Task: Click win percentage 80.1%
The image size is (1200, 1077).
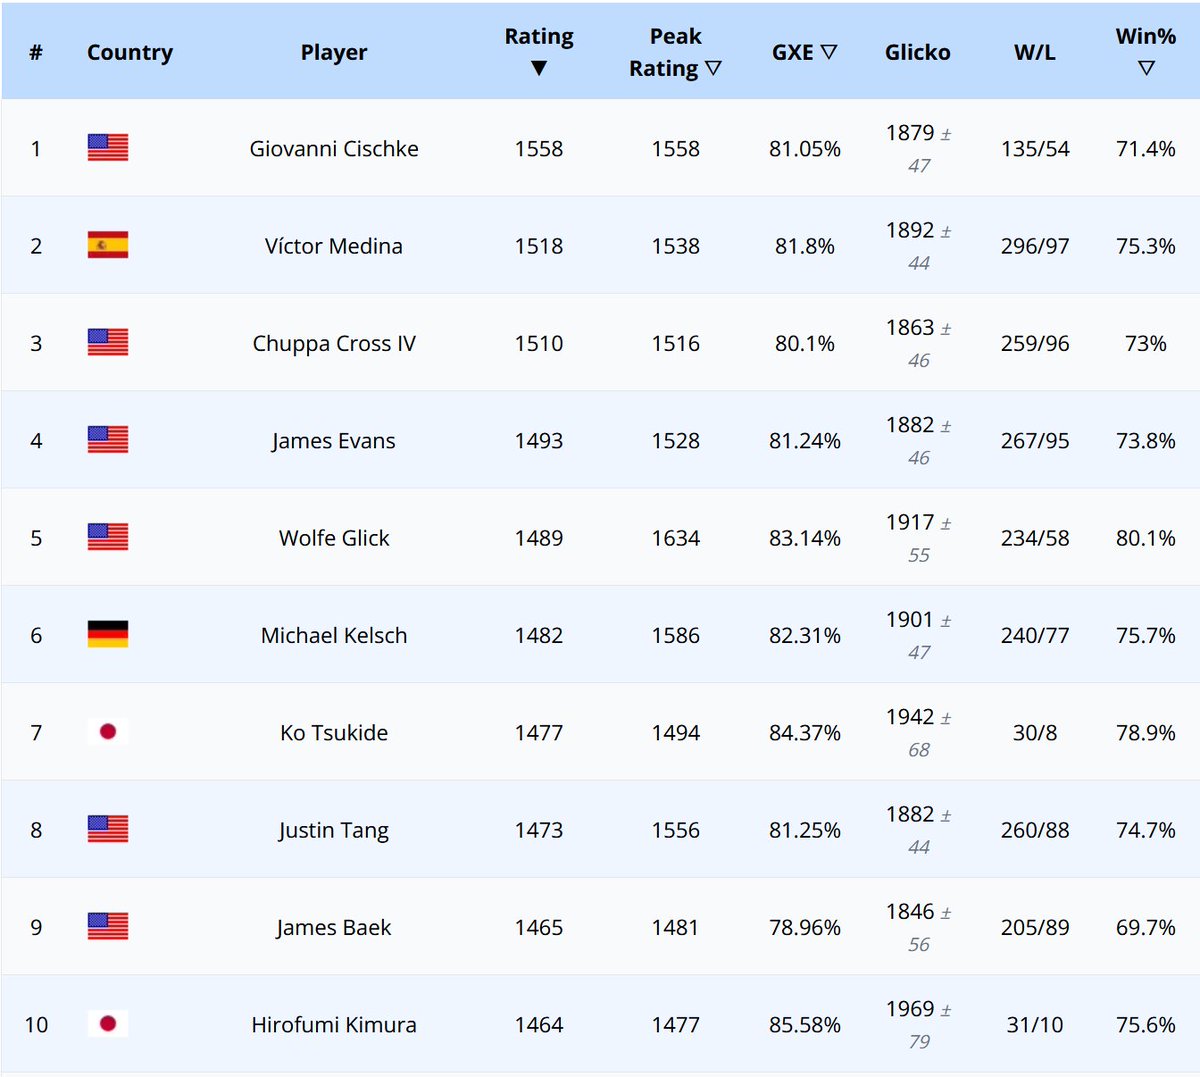Action: (1146, 538)
